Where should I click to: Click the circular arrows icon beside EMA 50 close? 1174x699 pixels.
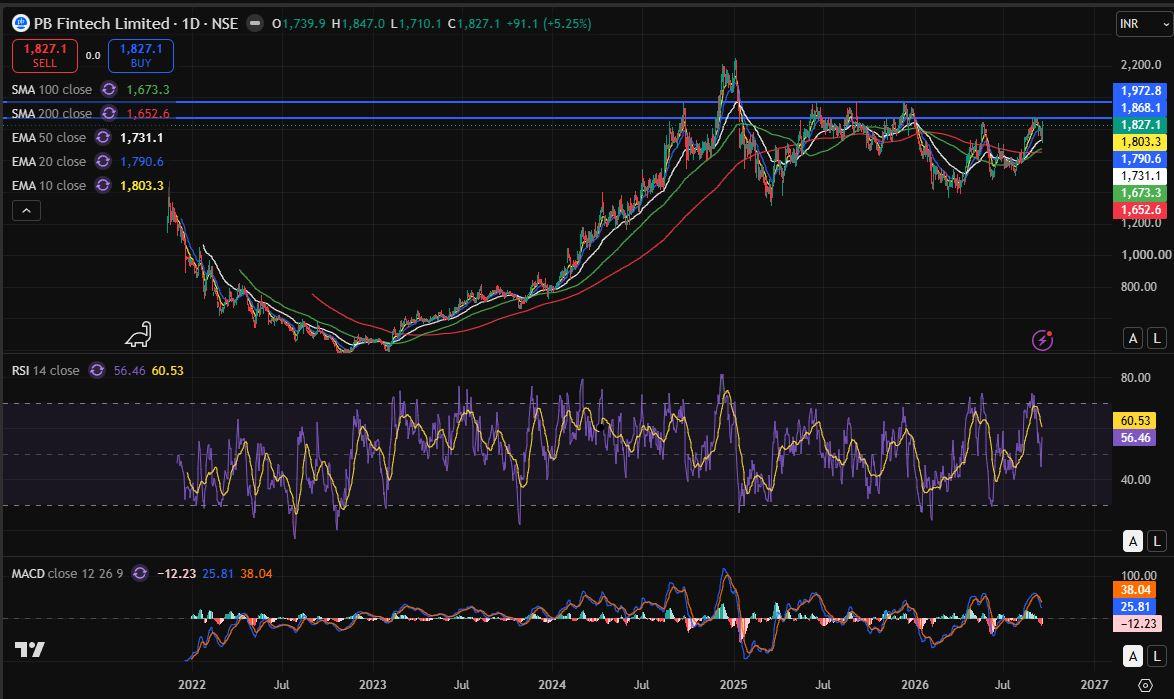click(x=103, y=138)
